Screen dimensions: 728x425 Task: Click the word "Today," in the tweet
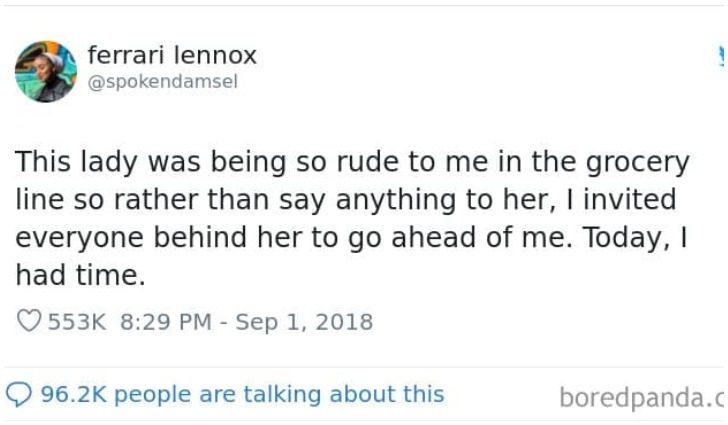pyautogui.click(x=627, y=238)
